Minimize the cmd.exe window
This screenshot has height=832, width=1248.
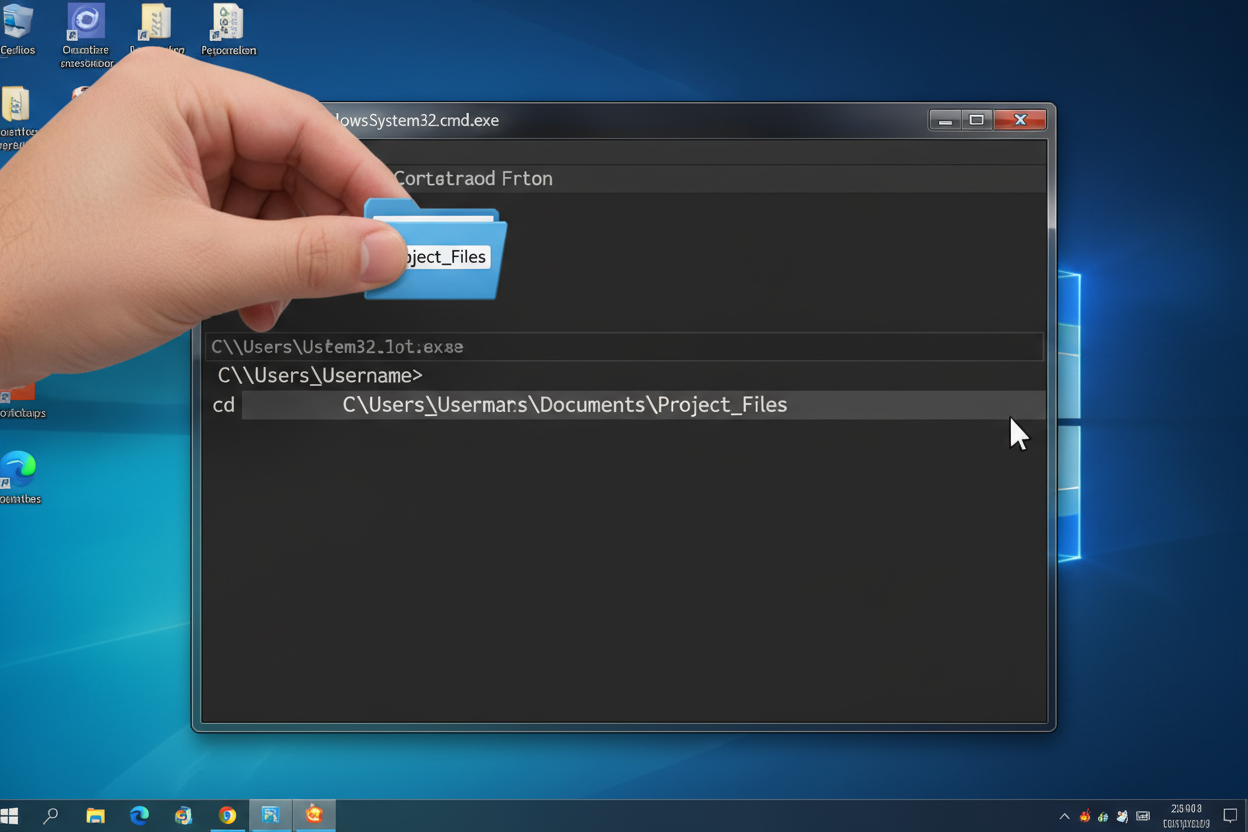click(945, 120)
